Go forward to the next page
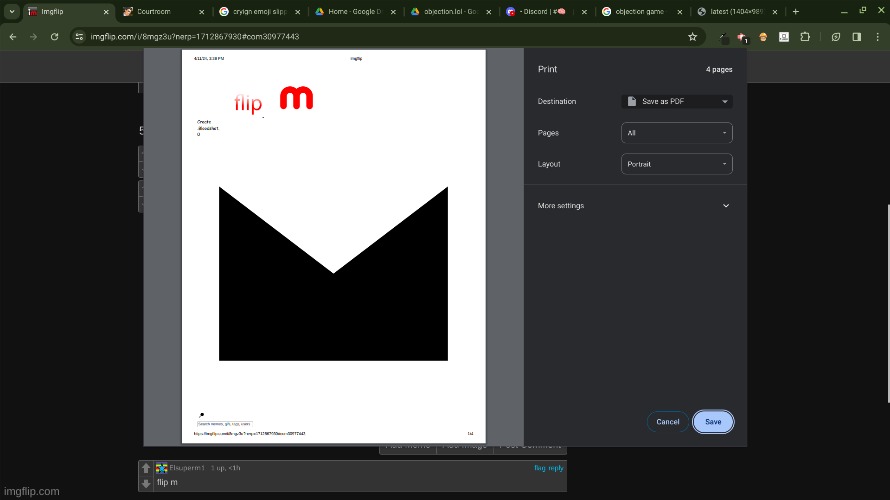Viewport: 890px width, 500px height. (x=33, y=37)
